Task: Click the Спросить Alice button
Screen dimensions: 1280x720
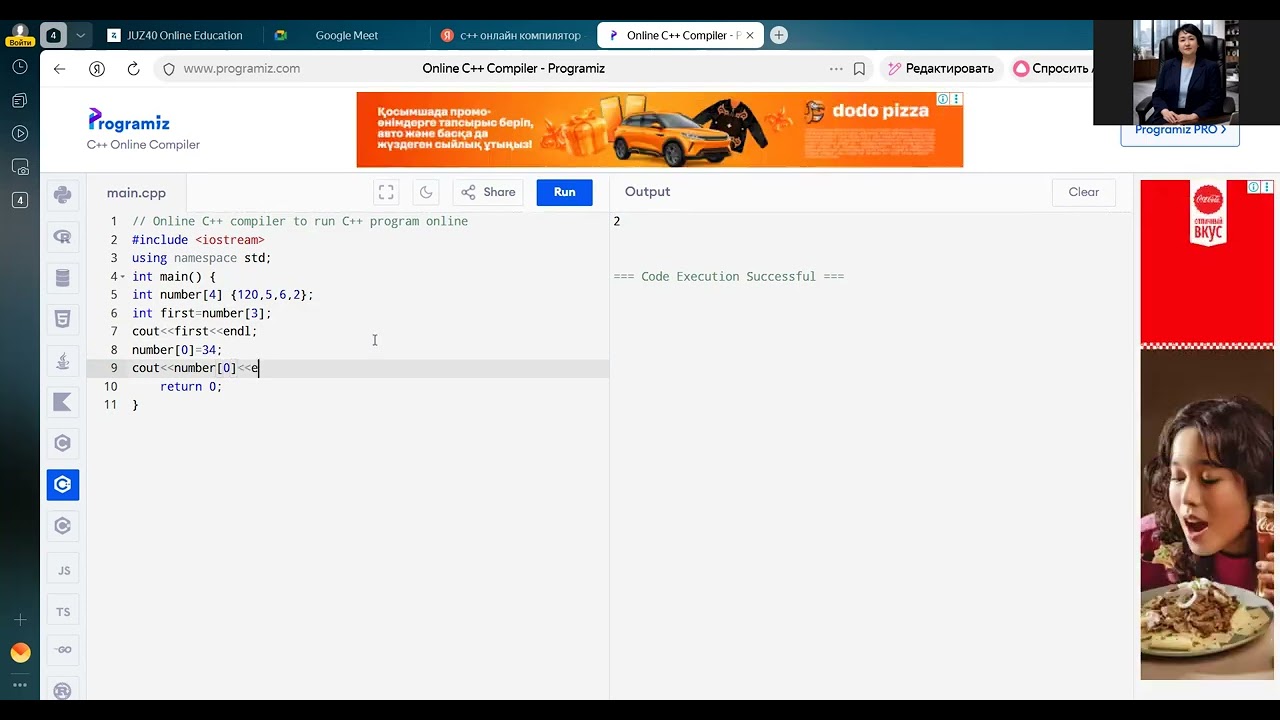Action: (1052, 69)
